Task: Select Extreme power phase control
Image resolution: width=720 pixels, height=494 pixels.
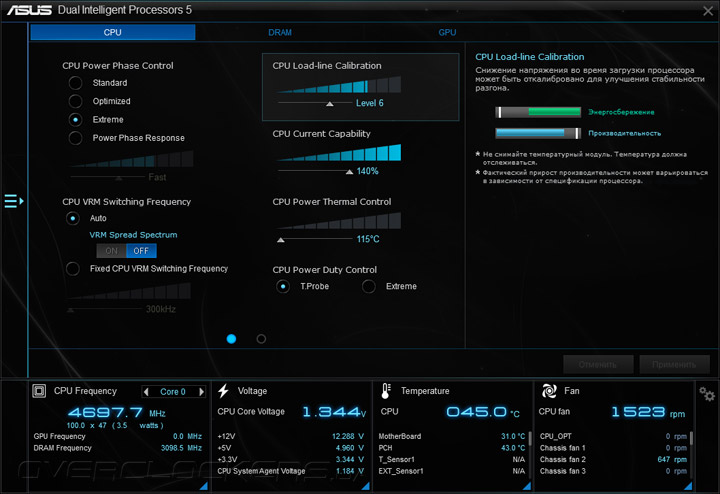Action: point(75,120)
